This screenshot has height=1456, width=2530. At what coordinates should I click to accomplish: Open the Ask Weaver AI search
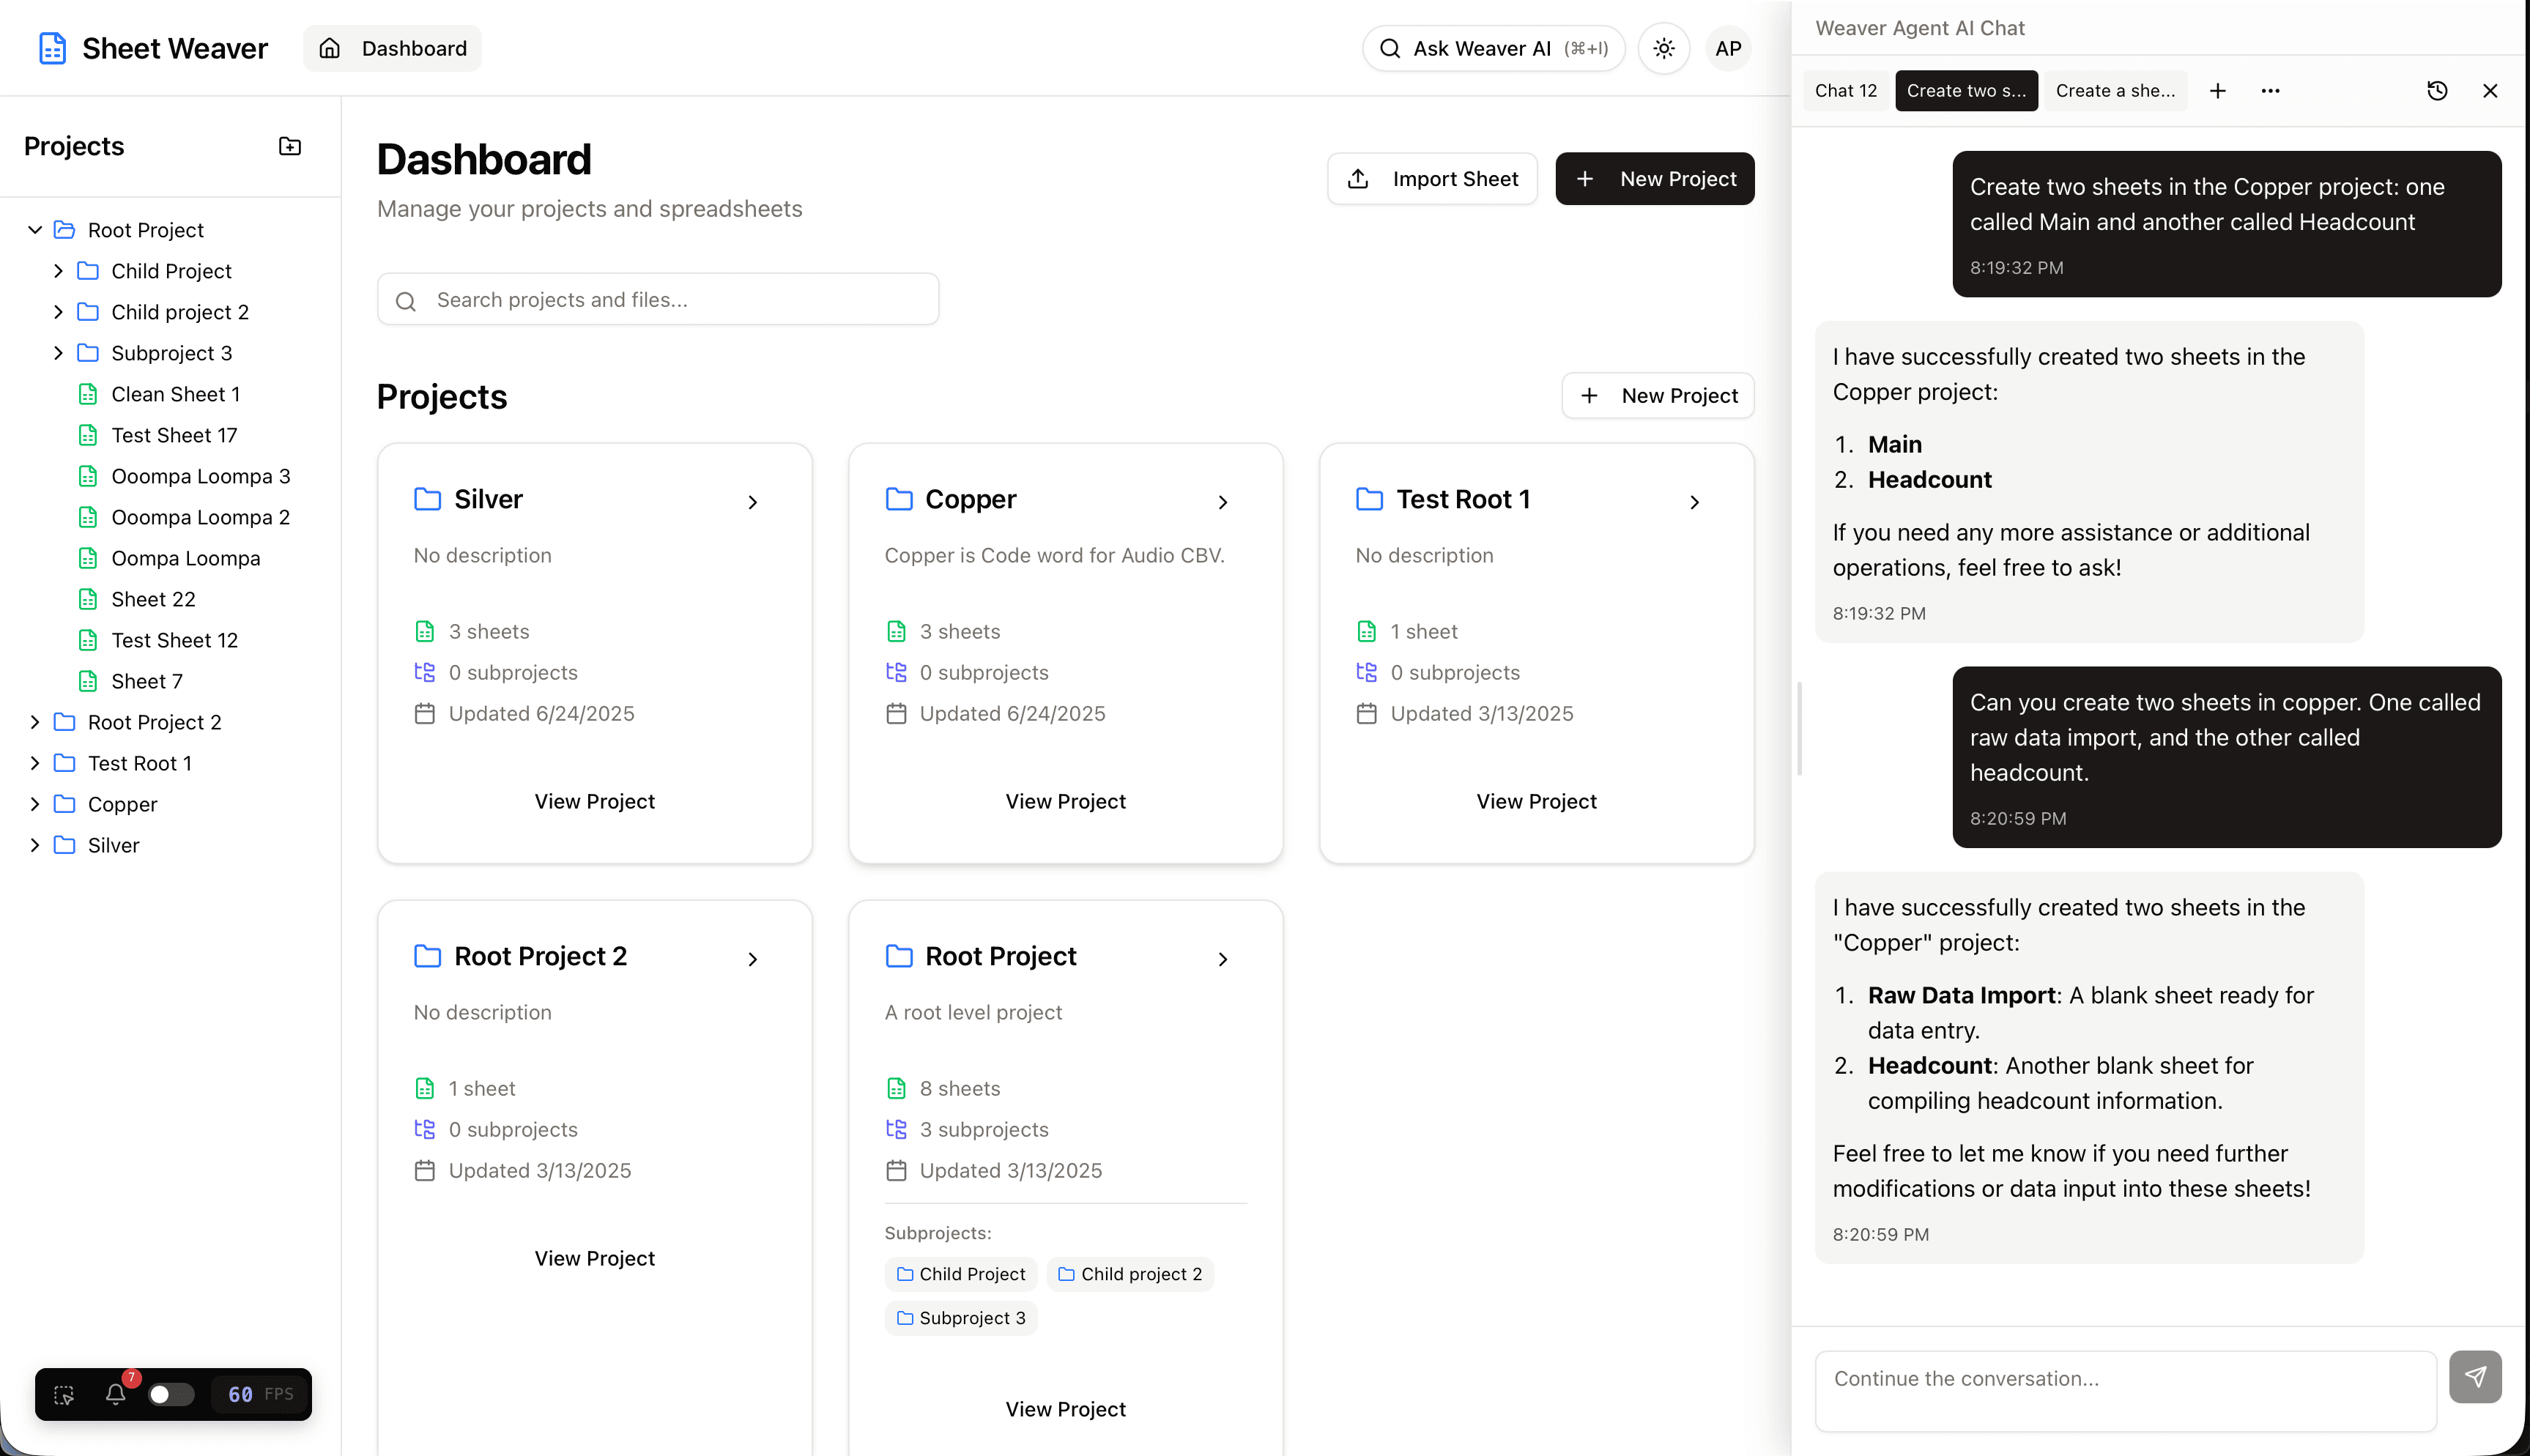(x=1491, y=47)
